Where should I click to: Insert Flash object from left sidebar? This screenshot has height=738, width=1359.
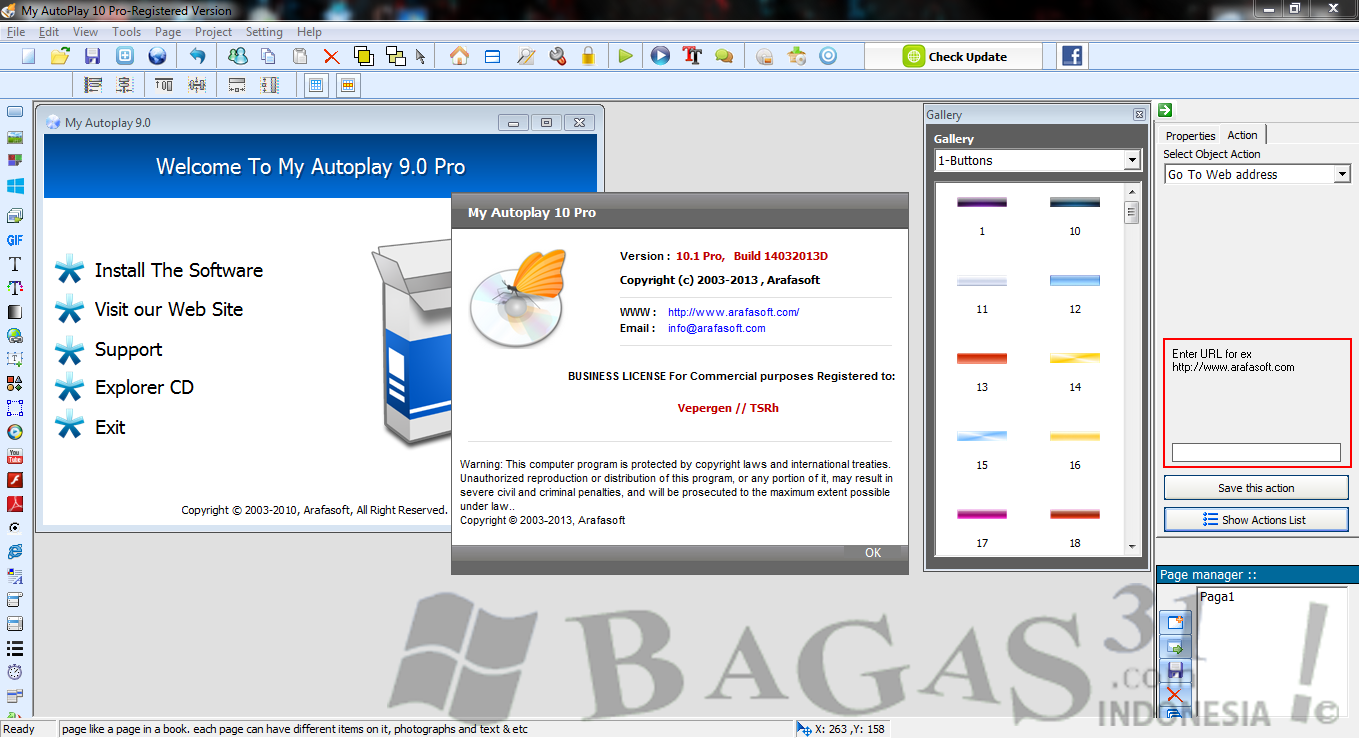(x=15, y=480)
